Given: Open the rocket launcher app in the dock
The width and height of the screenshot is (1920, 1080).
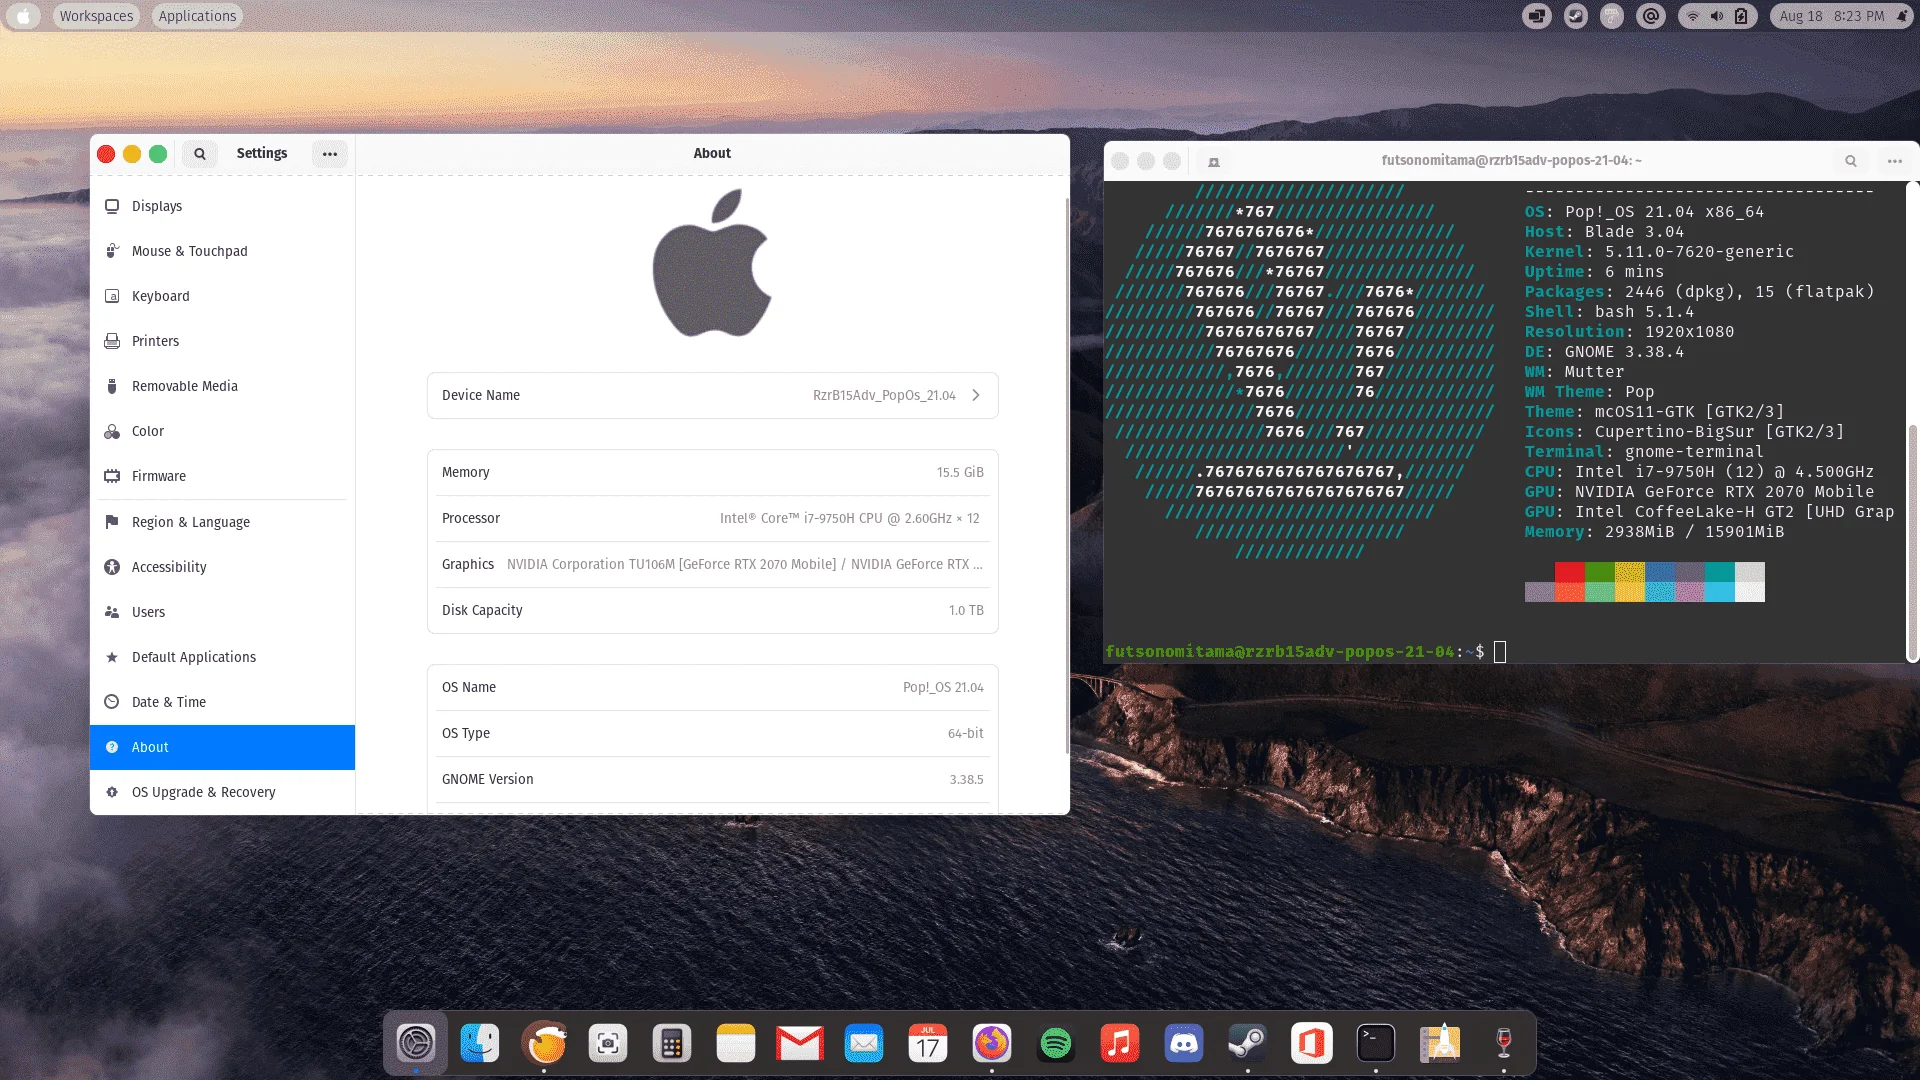Looking at the screenshot, I should click(1440, 1044).
